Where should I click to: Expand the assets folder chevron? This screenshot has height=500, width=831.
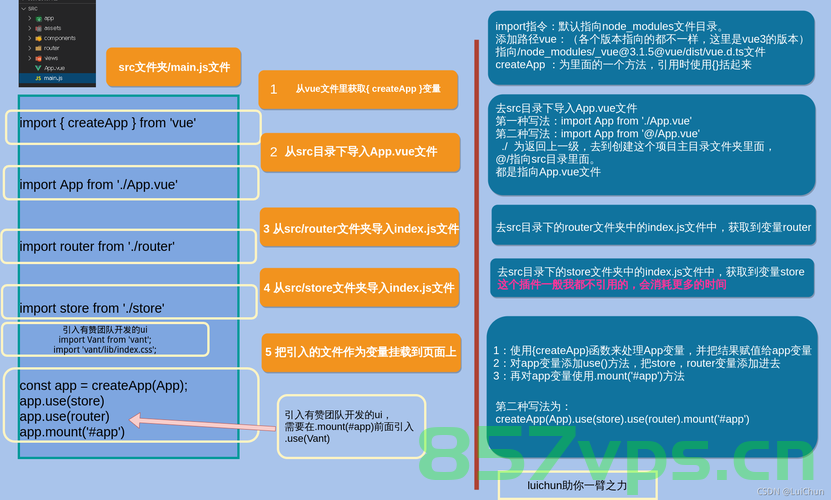tap(30, 29)
